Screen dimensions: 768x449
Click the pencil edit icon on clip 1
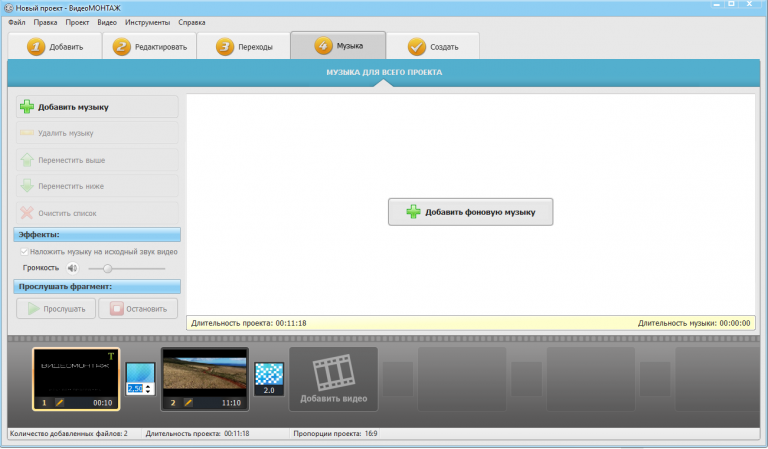tap(59, 402)
